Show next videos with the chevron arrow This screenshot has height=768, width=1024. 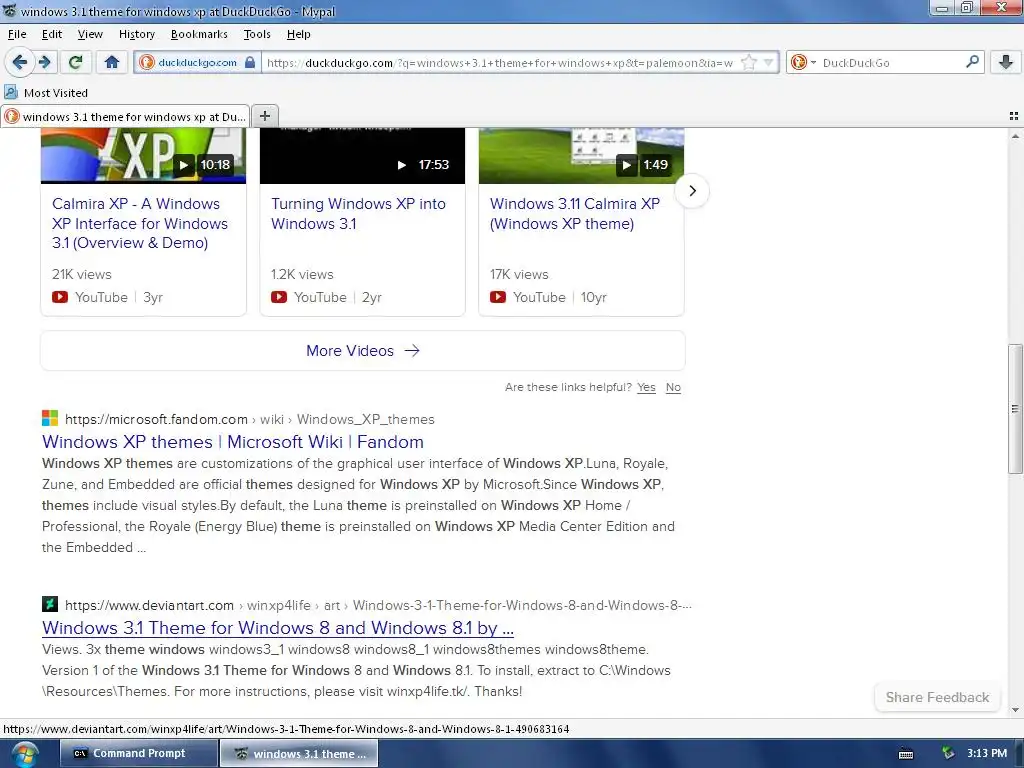pyautogui.click(x=692, y=191)
